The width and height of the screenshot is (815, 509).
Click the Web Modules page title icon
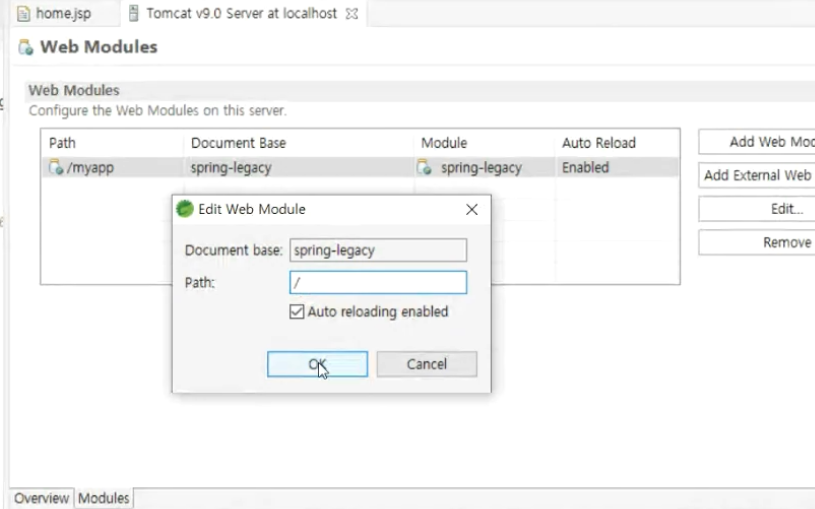point(25,47)
